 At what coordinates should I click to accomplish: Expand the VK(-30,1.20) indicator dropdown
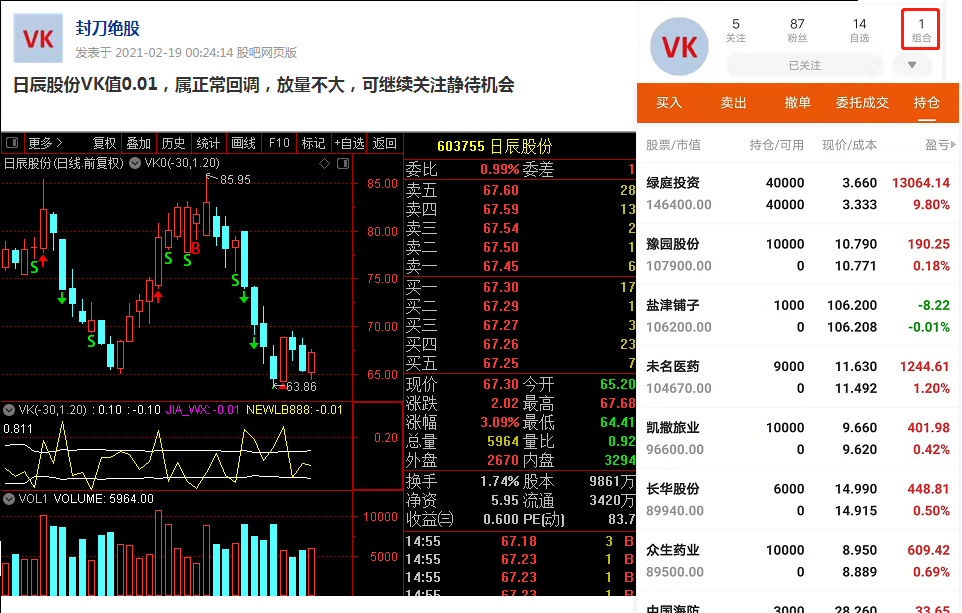click(9, 410)
